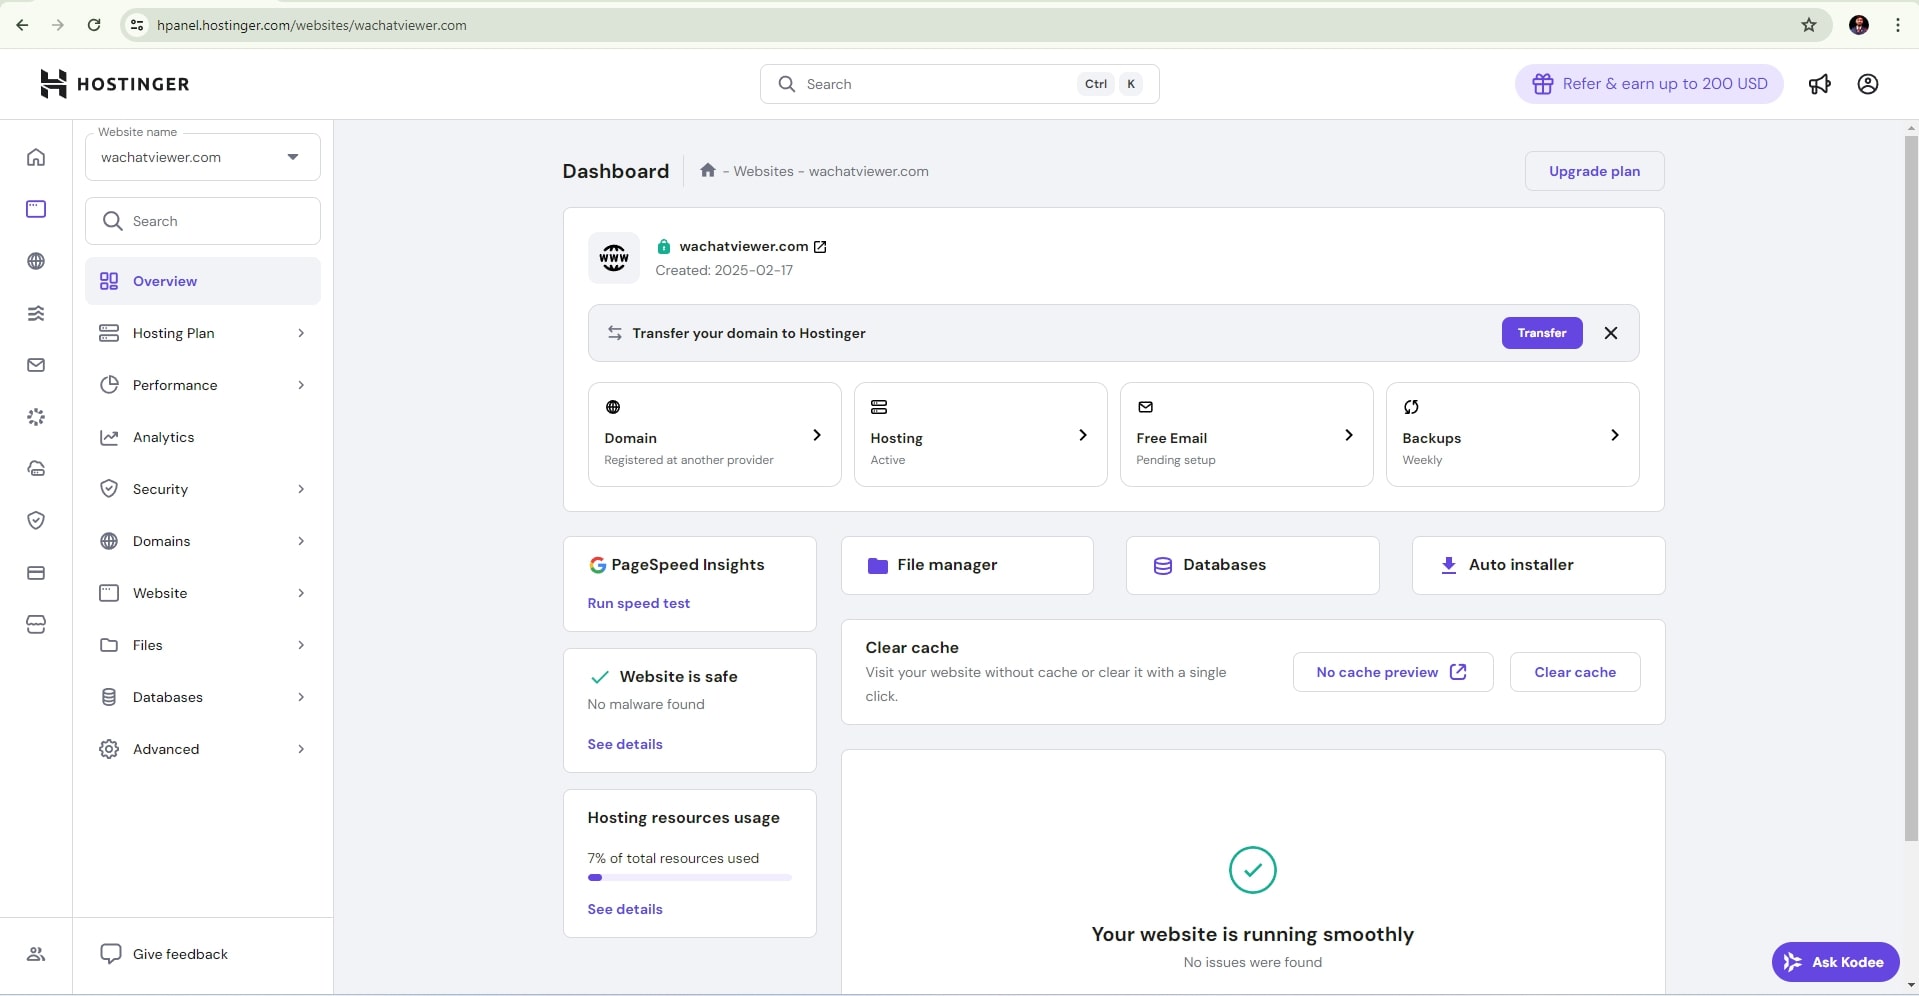This screenshot has height=996, width=1919.
Task: Click the hosting resources usage progress bar
Action: [689, 878]
